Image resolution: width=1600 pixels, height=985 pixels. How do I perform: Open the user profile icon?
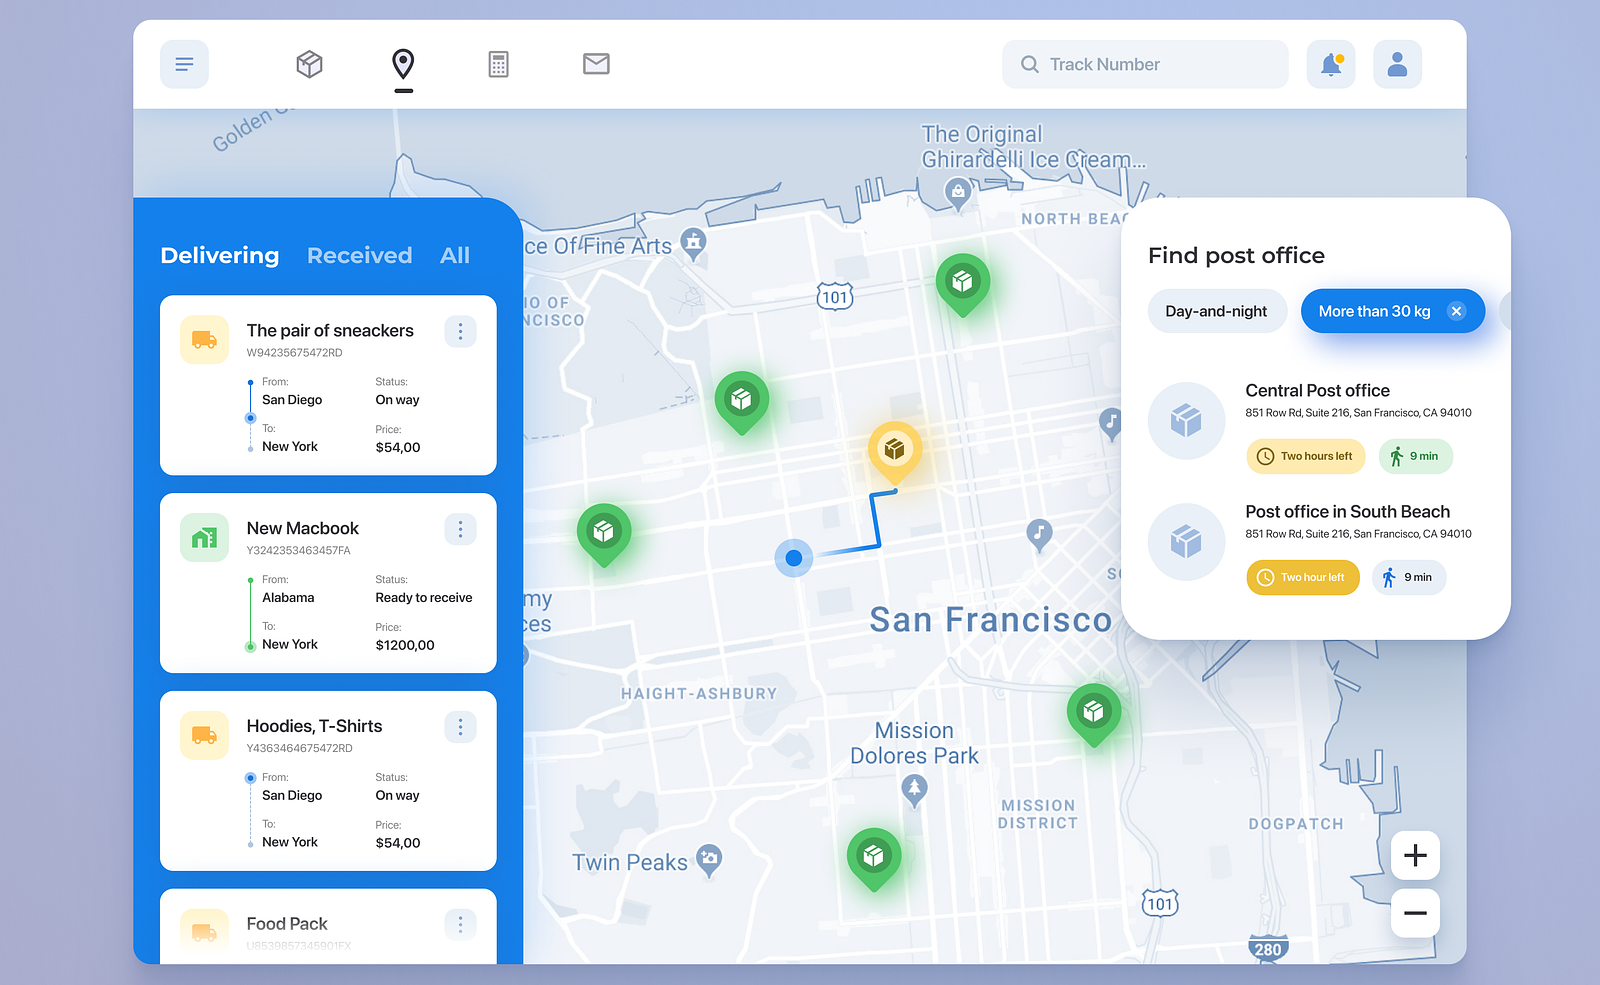pos(1397,64)
